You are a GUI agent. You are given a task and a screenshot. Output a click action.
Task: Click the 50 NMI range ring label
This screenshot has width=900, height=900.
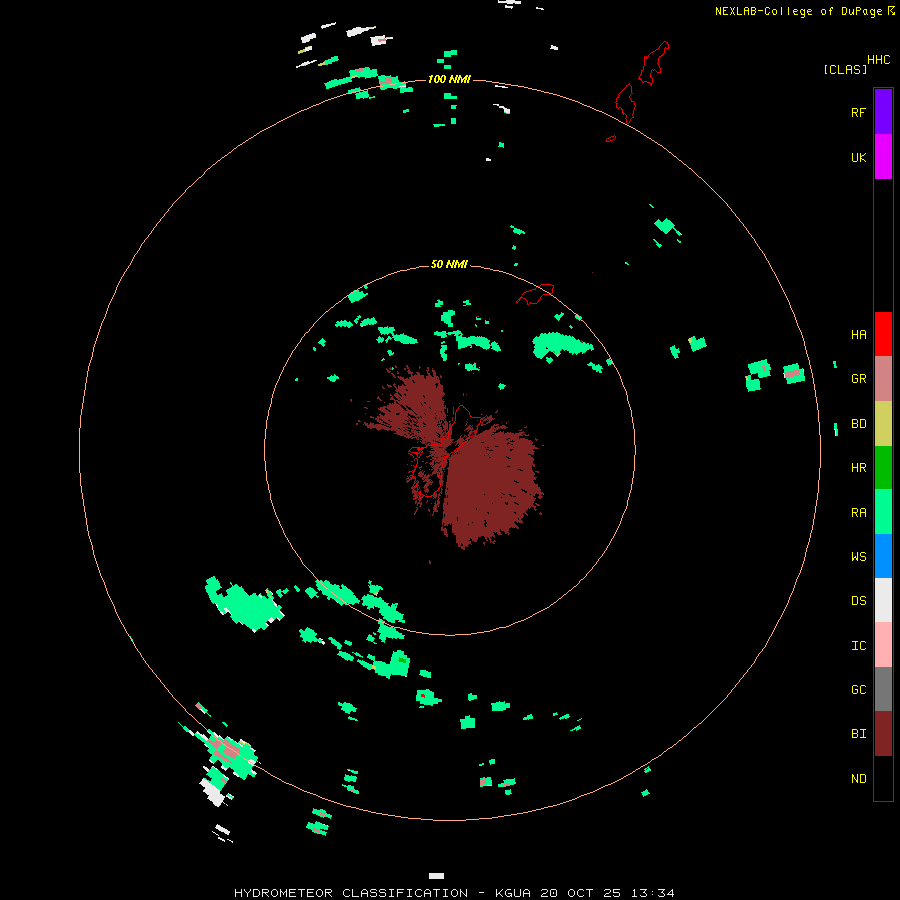coord(449,264)
